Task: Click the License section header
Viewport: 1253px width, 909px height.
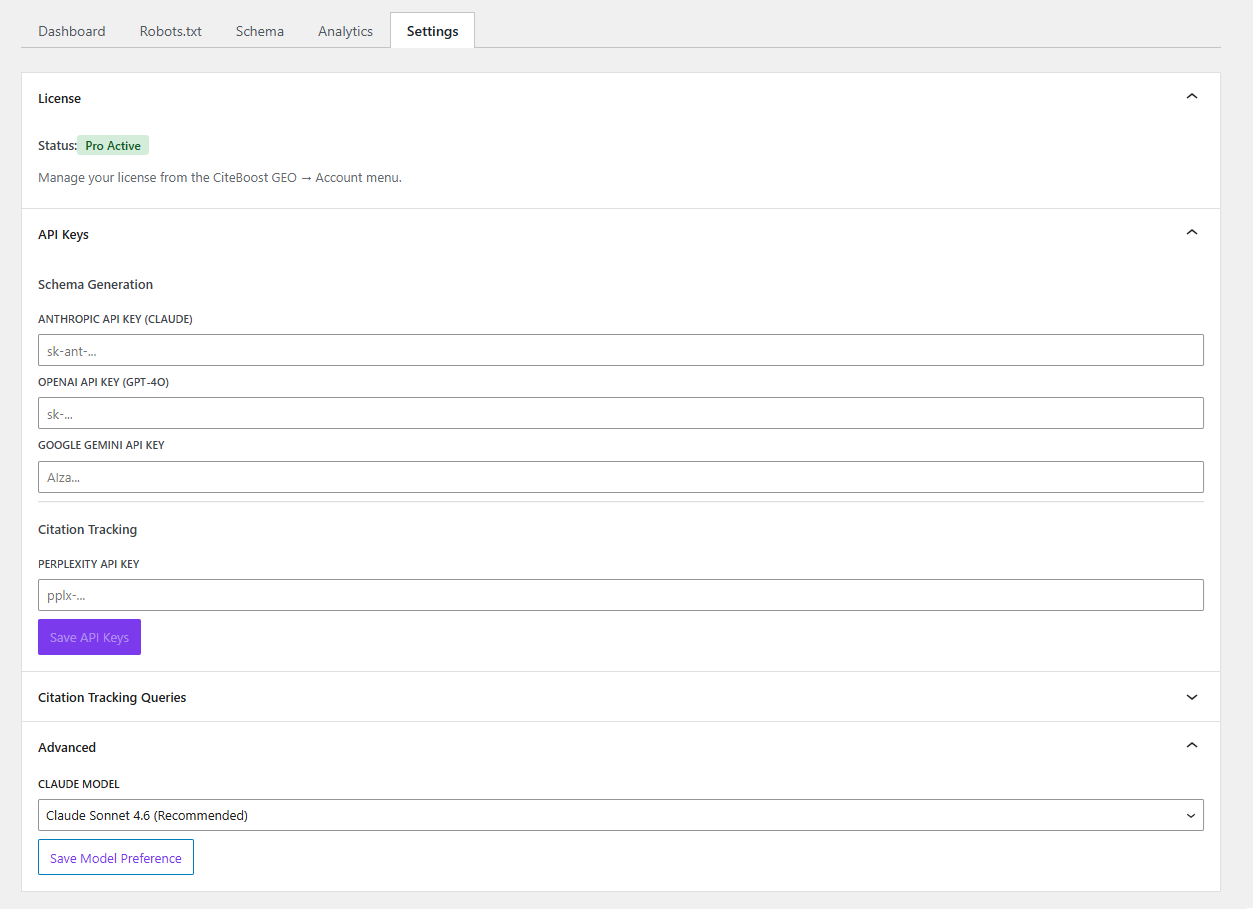Action: click(x=59, y=98)
